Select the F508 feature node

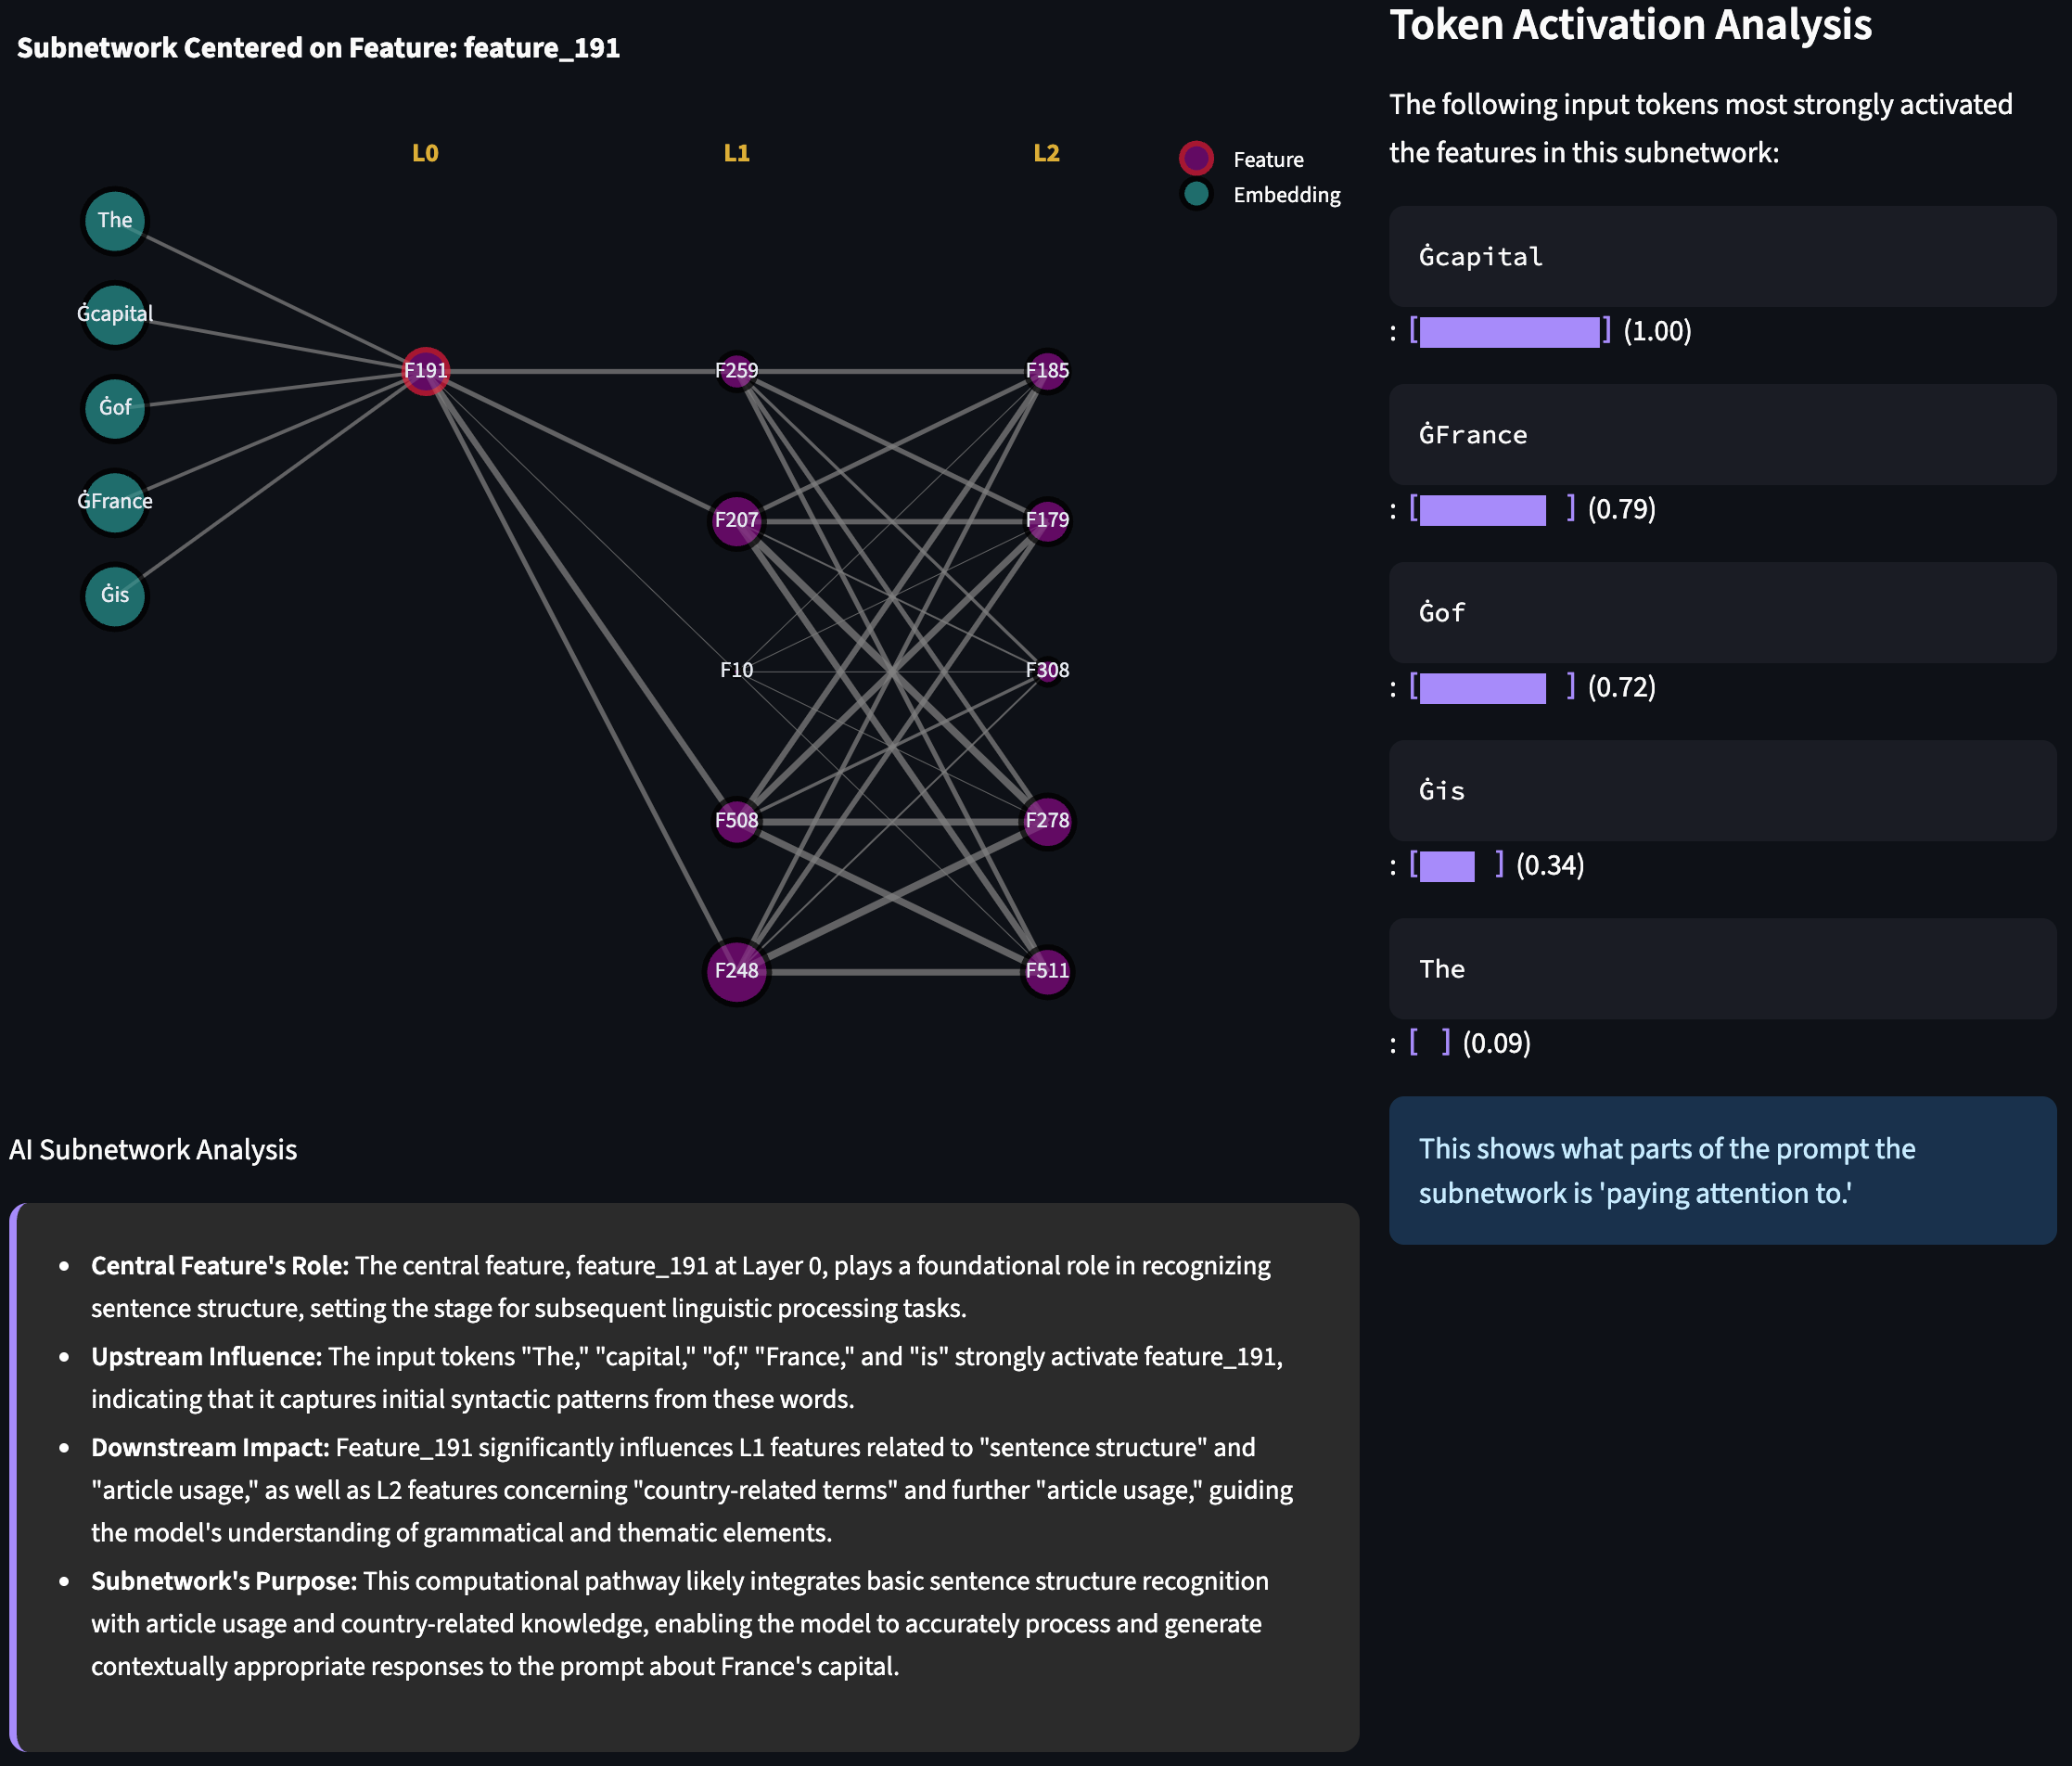(x=736, y=821)
